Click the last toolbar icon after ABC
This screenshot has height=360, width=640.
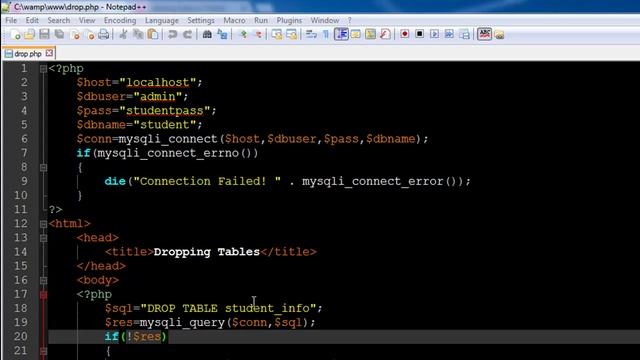(500, 35)
